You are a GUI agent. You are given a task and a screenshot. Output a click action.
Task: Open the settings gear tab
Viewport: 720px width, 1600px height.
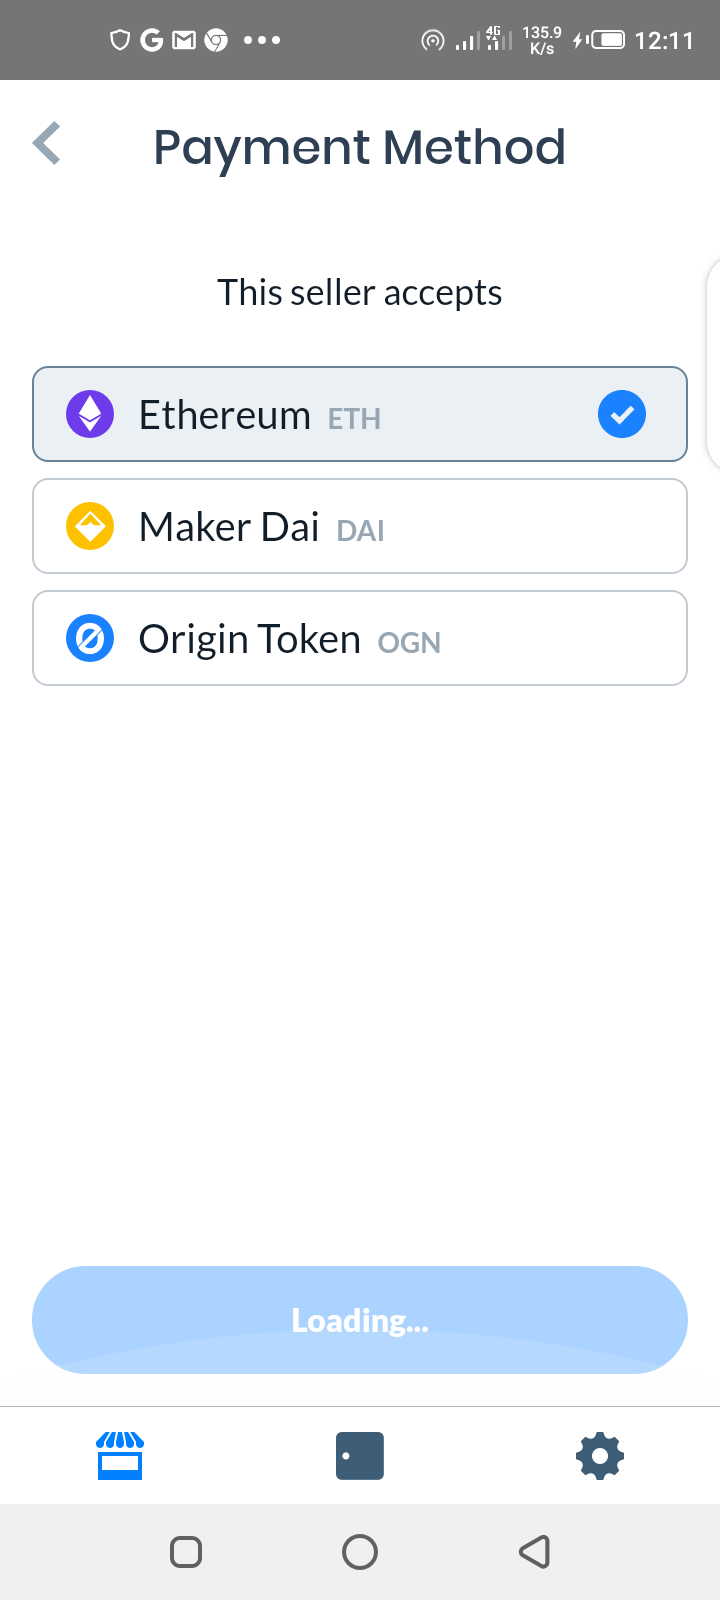(x=600, y=1455)
